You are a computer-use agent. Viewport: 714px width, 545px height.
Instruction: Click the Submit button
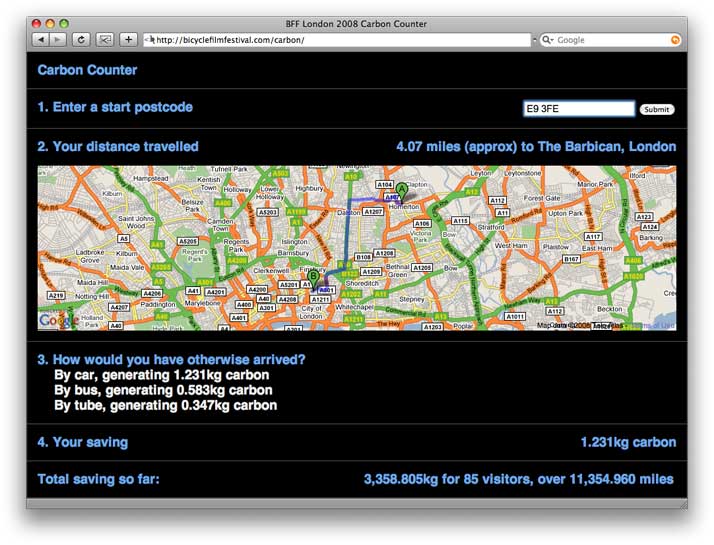click(x=656, y=109)
